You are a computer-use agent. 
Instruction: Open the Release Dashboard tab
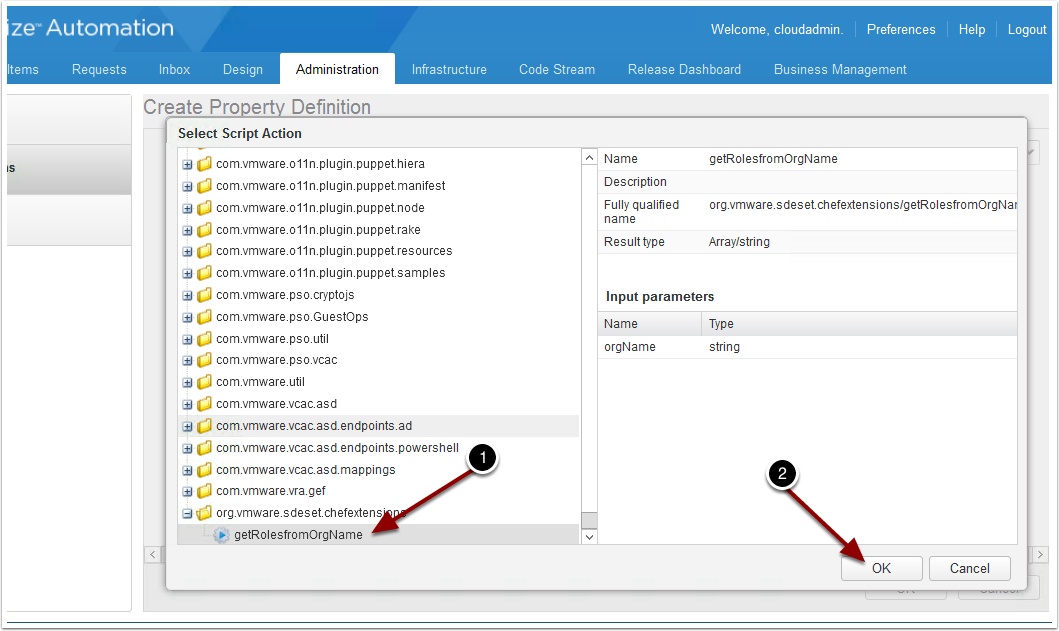pyautogui.click(x=684, y=70)
